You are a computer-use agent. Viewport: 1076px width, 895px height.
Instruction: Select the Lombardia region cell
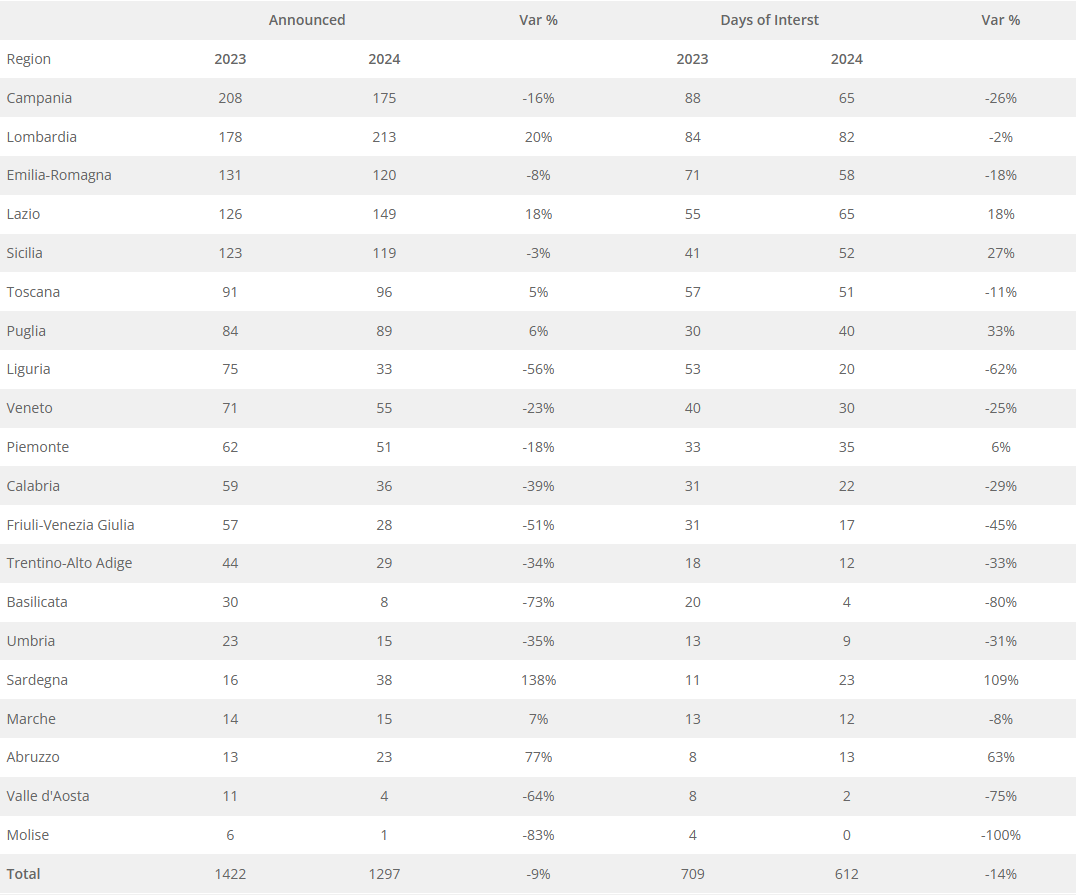pos(41,137)
